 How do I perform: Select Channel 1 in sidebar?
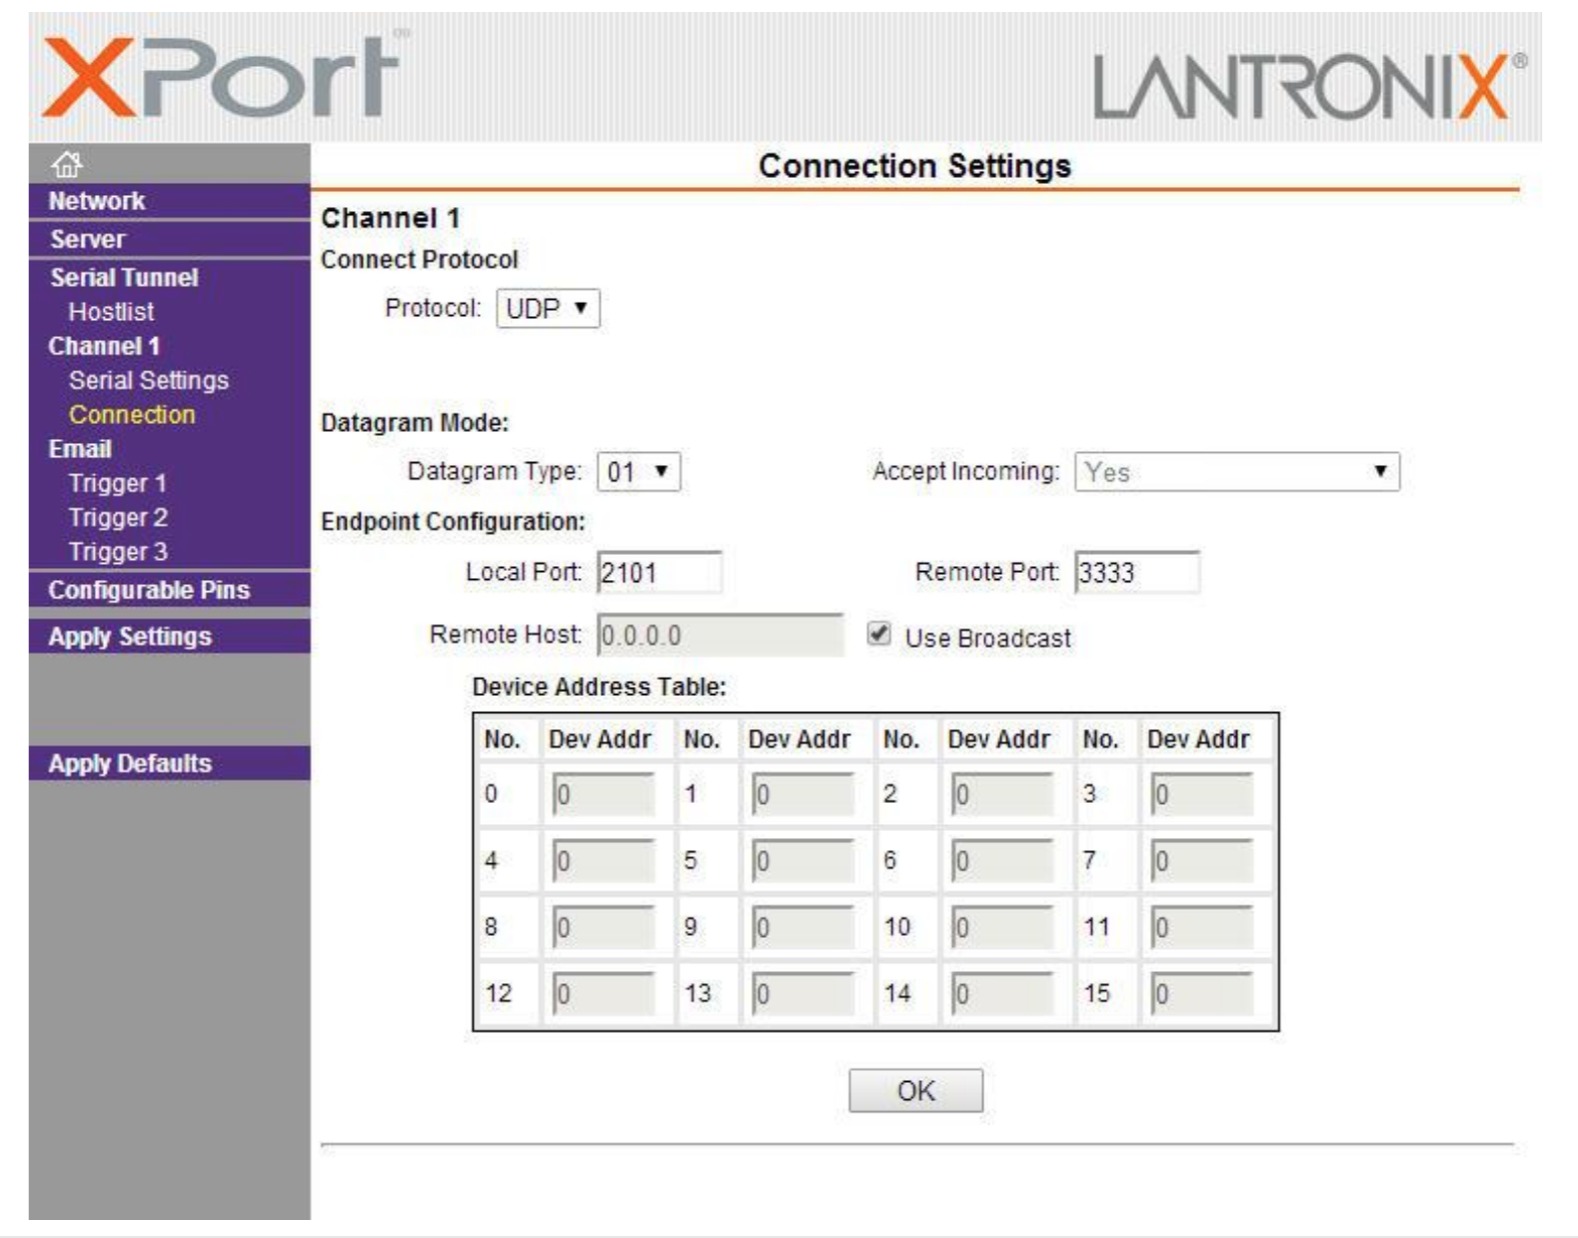(x=104, y=346)
